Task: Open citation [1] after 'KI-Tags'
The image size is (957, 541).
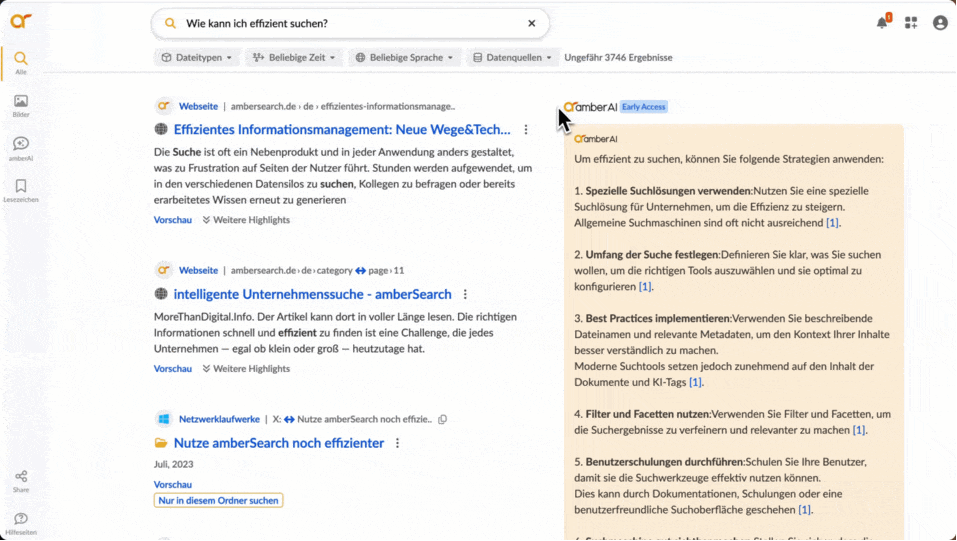Action: click(x=695, y=382)
